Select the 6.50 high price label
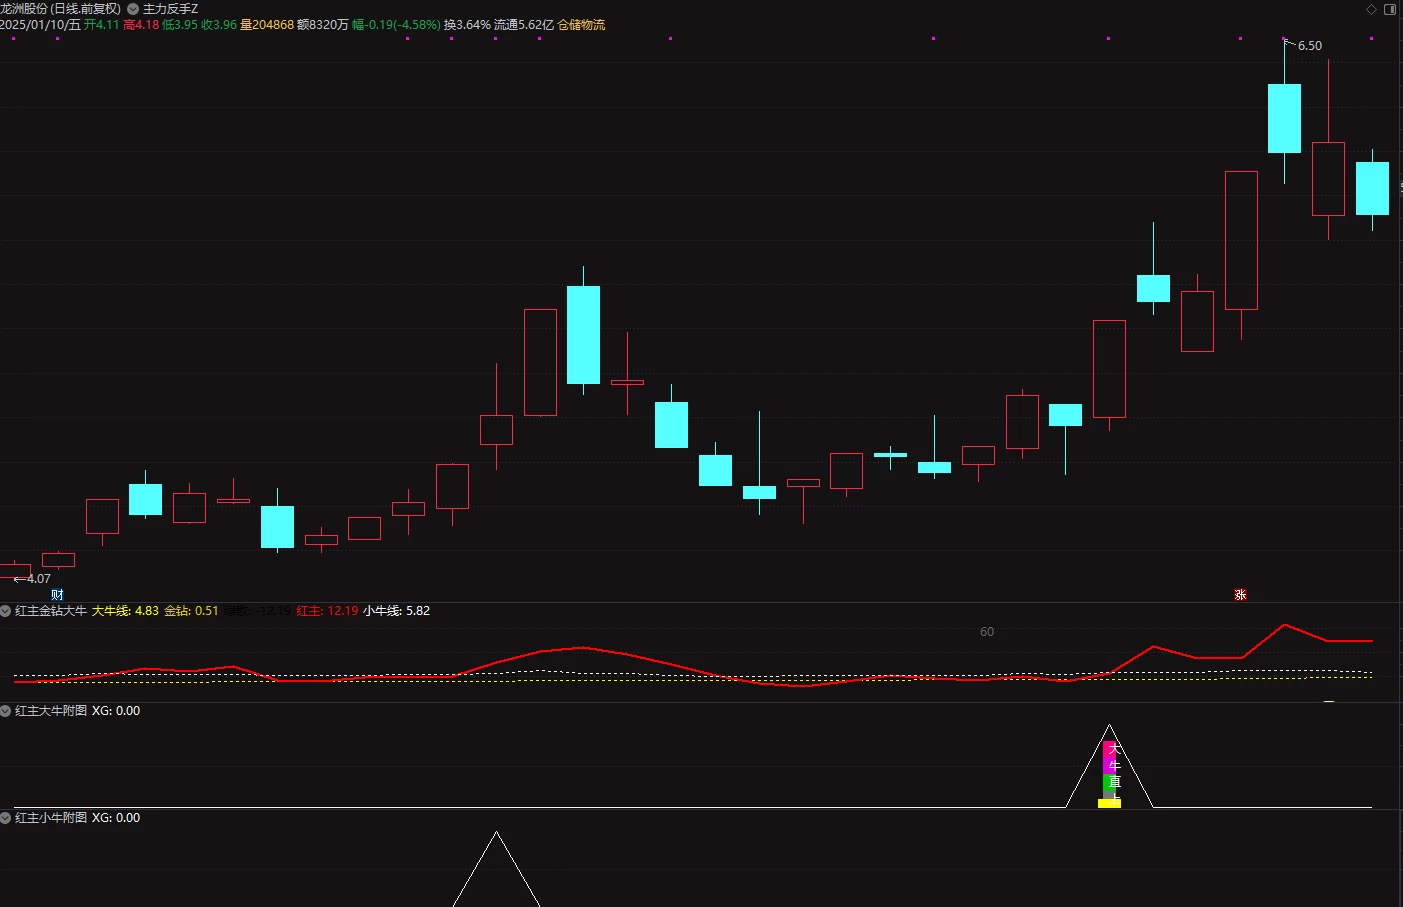Viewport: 1403px width, 907px height. point(1310,46)
